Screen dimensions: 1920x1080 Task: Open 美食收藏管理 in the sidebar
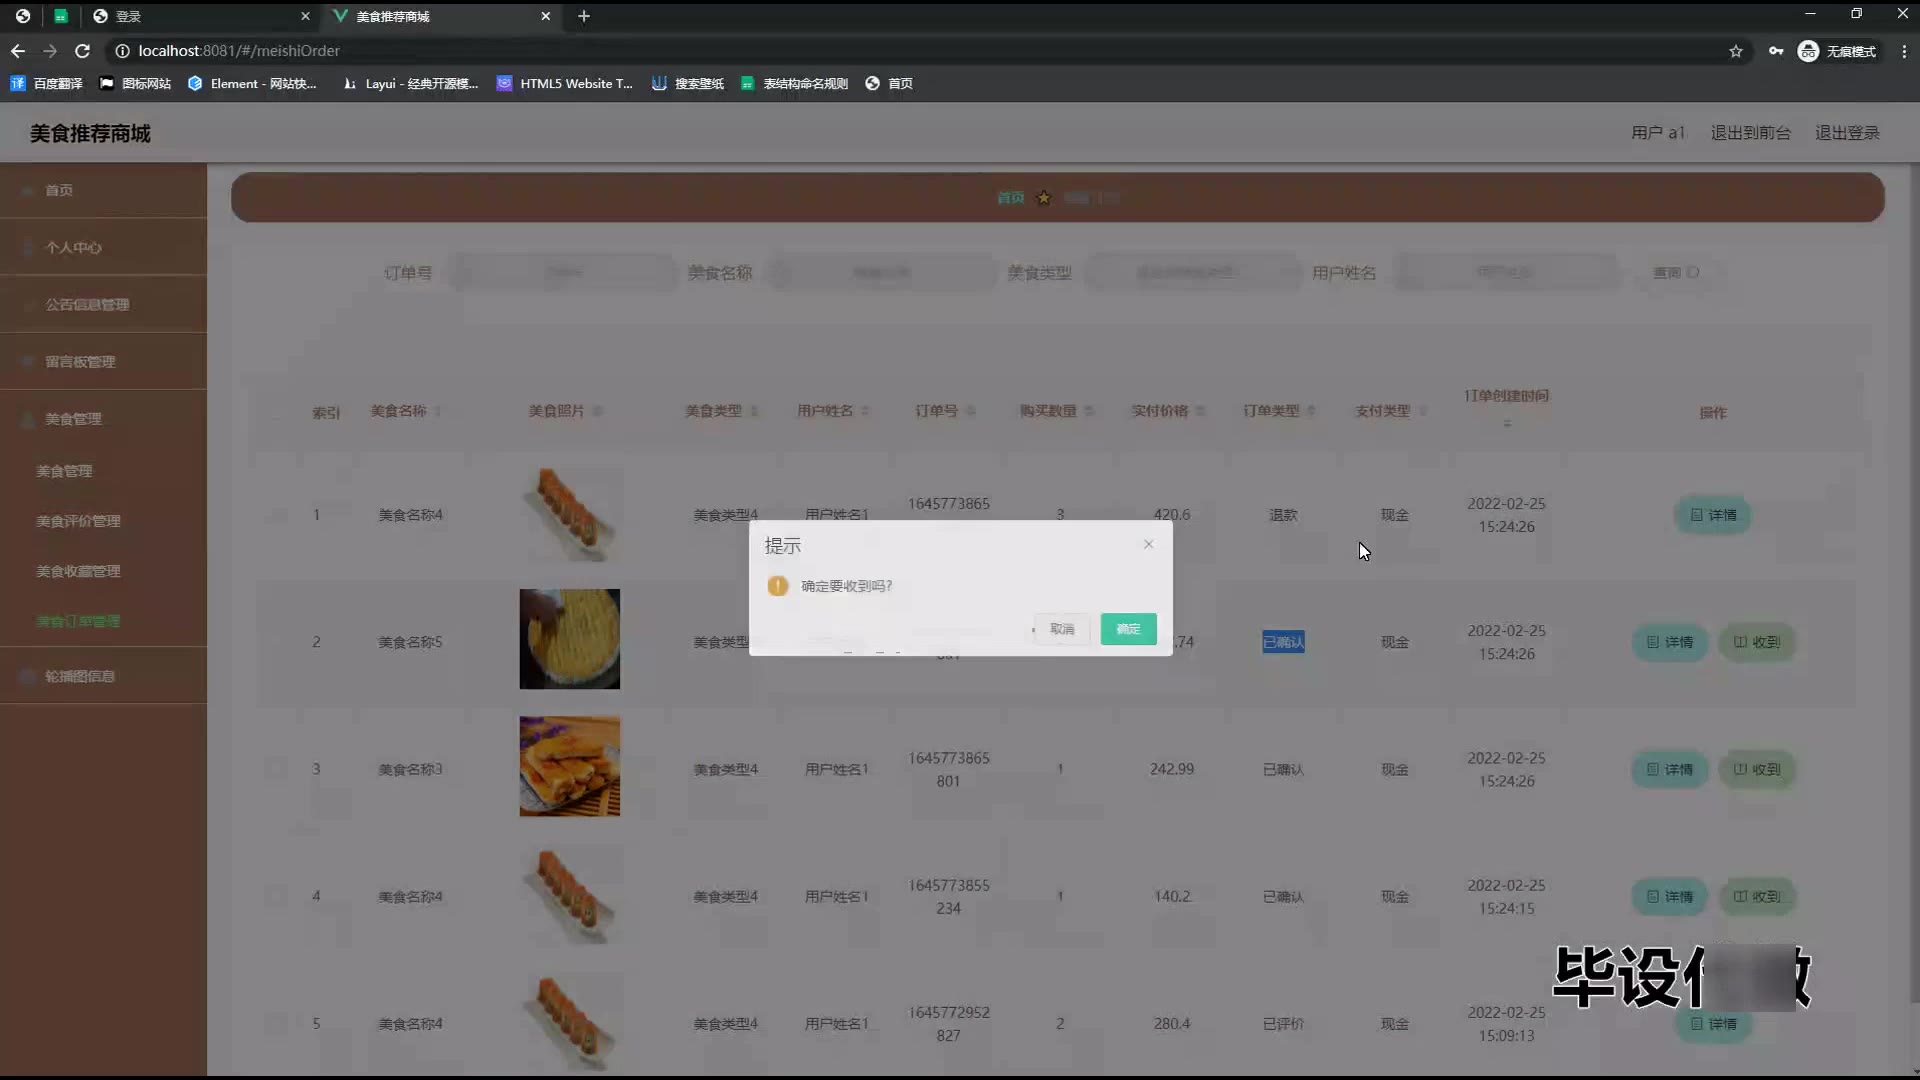coord(78,571)
